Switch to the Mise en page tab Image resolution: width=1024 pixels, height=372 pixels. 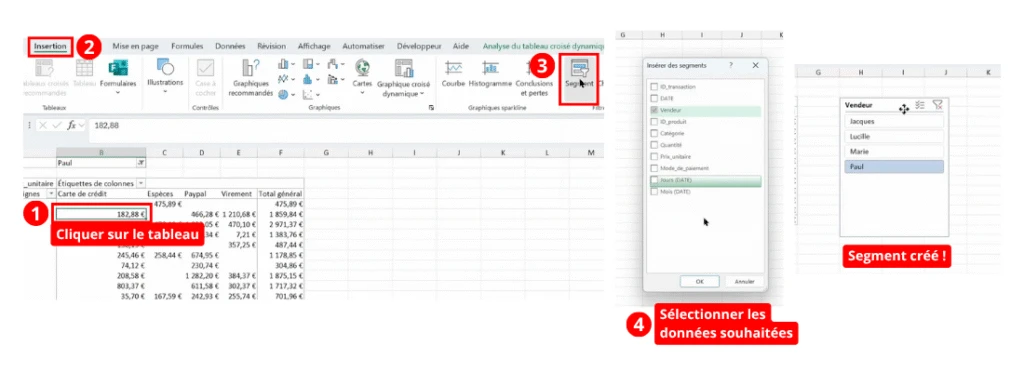(x=135, y=46)
